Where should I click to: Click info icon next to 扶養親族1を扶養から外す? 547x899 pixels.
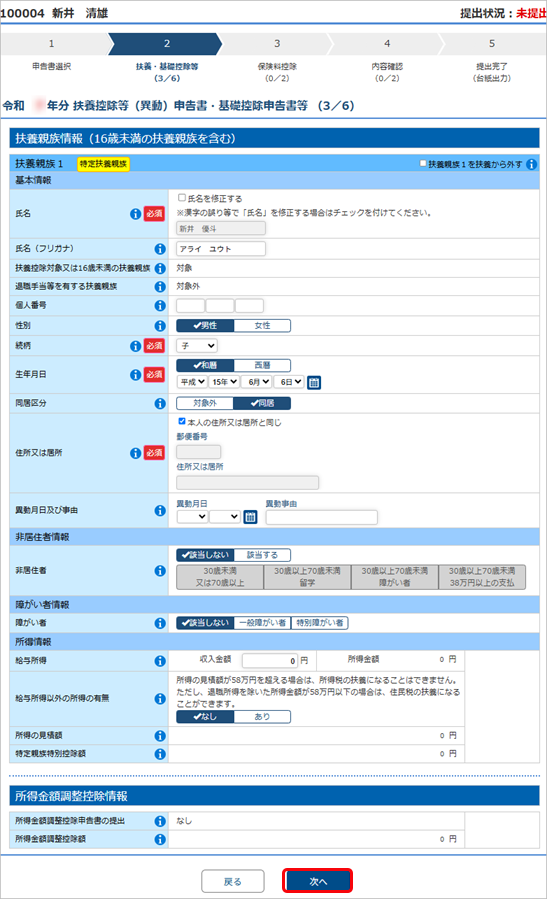click(532, 165)
